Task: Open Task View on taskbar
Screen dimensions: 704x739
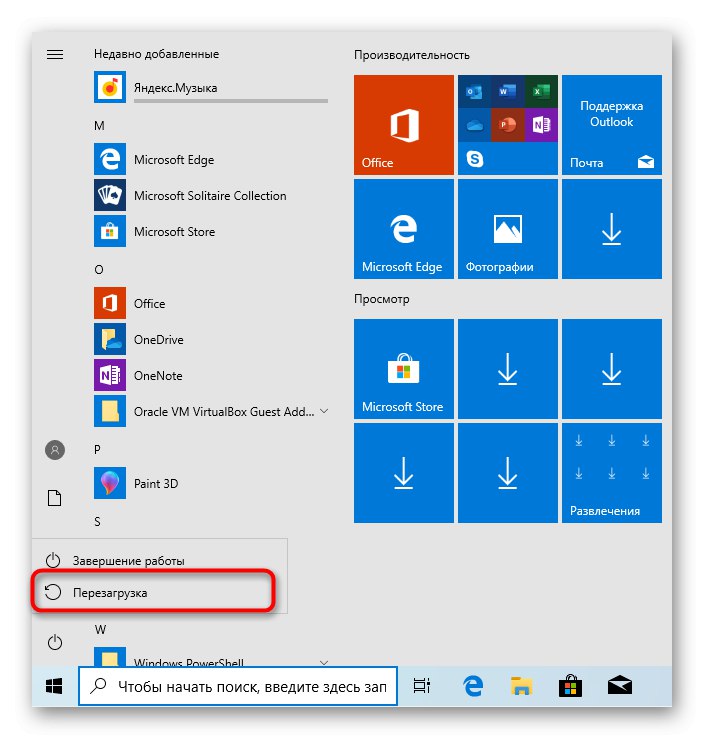Action: [421, 686]
